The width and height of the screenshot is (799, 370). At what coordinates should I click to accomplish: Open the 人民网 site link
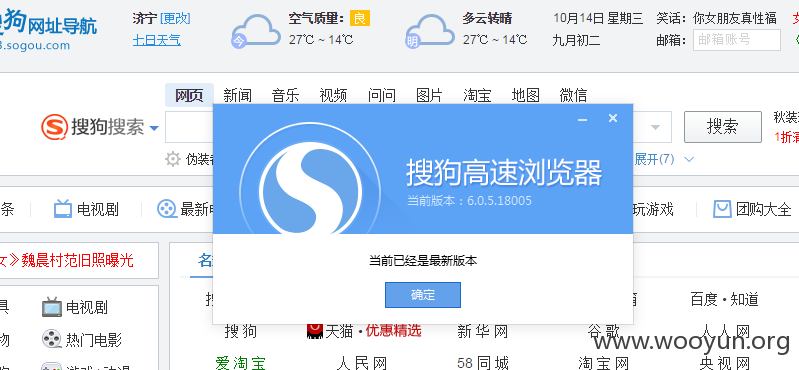tap(362, 363)
